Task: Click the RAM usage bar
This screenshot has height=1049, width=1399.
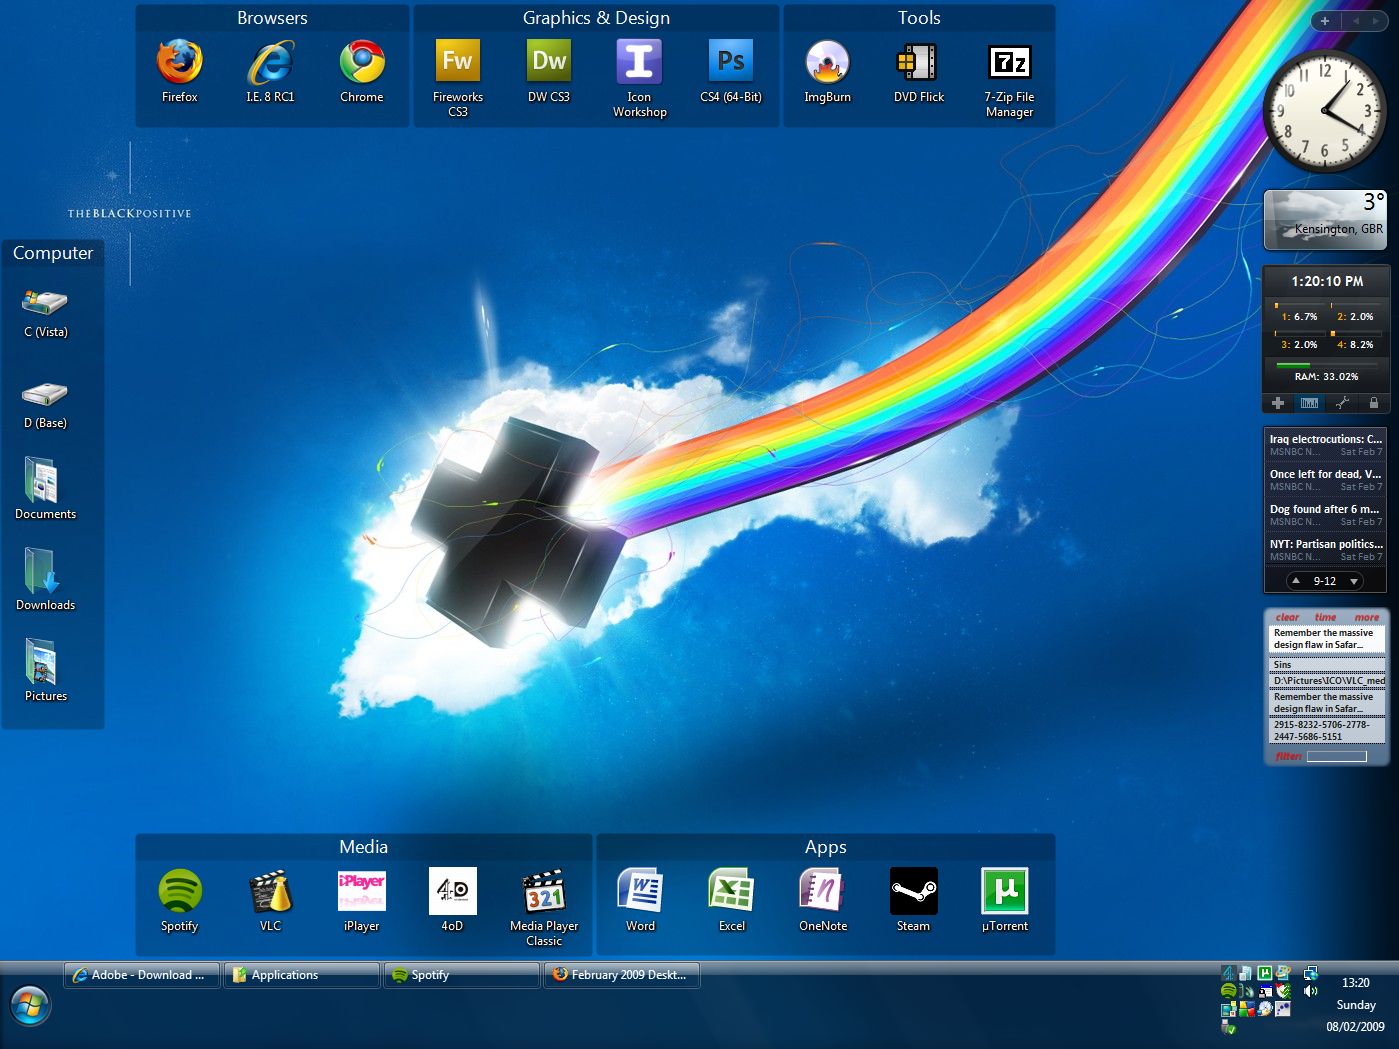Action: click(1326, 365)
